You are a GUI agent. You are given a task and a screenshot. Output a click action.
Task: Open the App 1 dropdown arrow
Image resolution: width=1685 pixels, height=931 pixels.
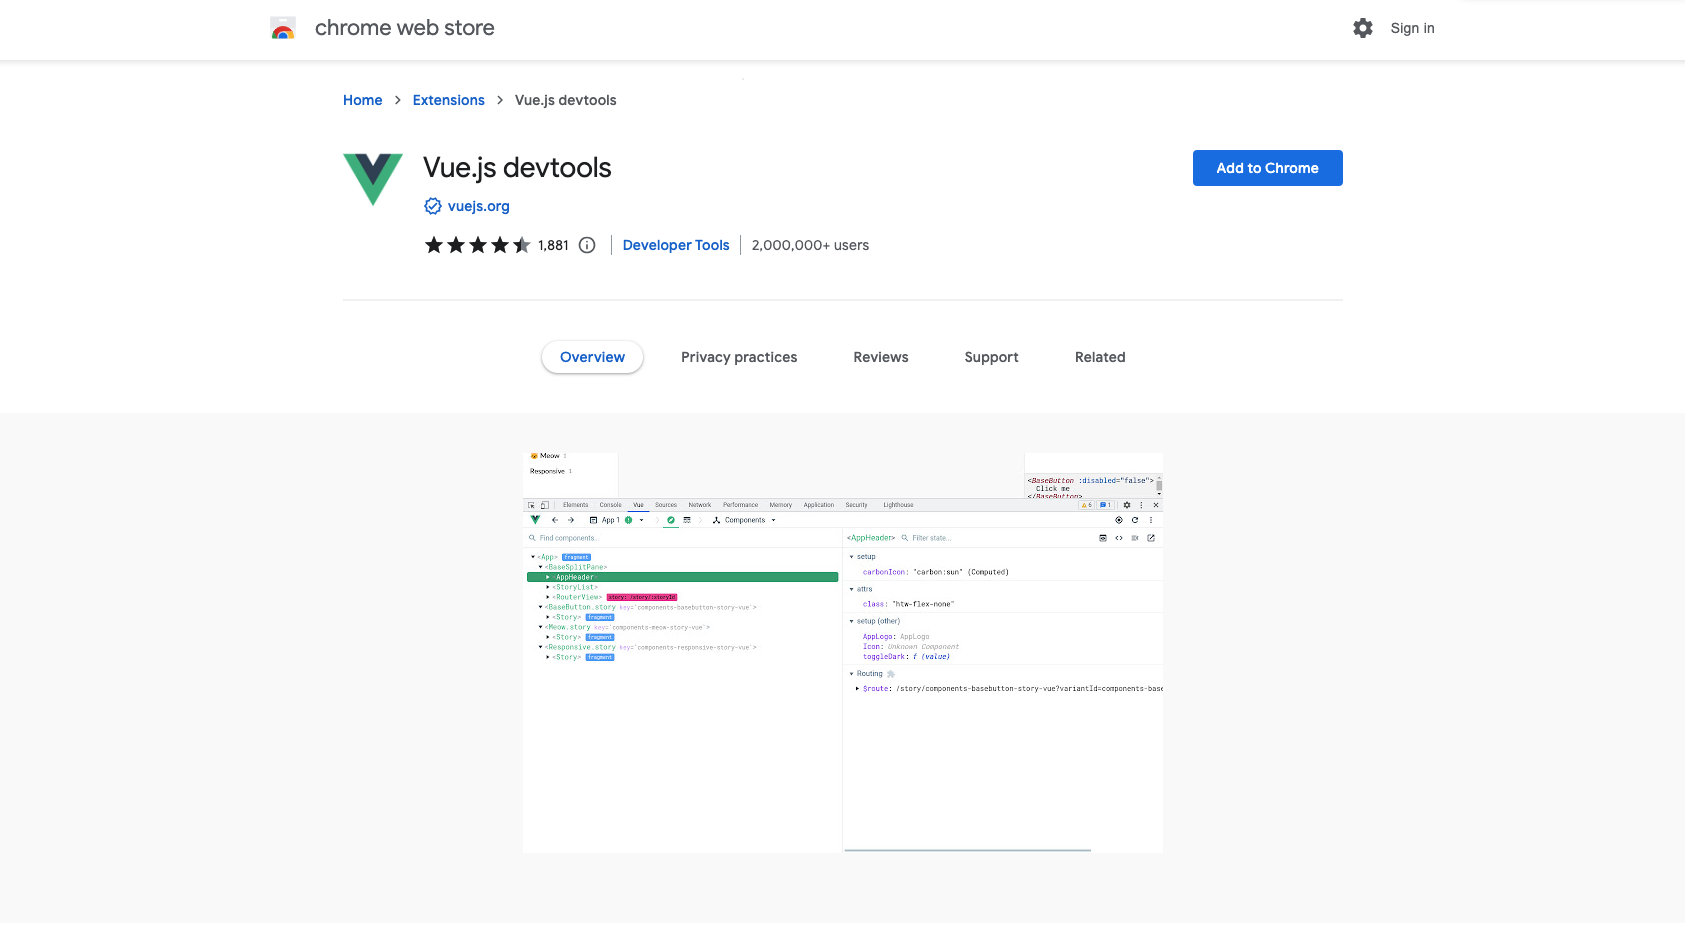click(x=641, y=520)
